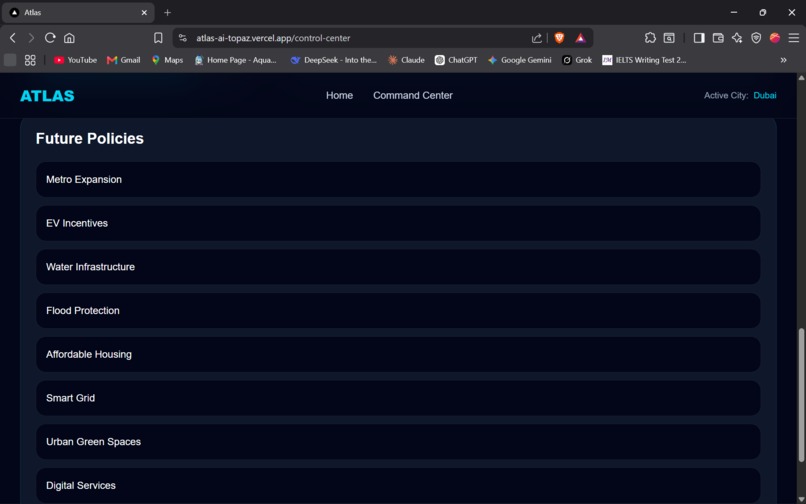Expand the Urban Green Spaces policy
Screen dimensions: 806x504
click(x=398, y=442)
